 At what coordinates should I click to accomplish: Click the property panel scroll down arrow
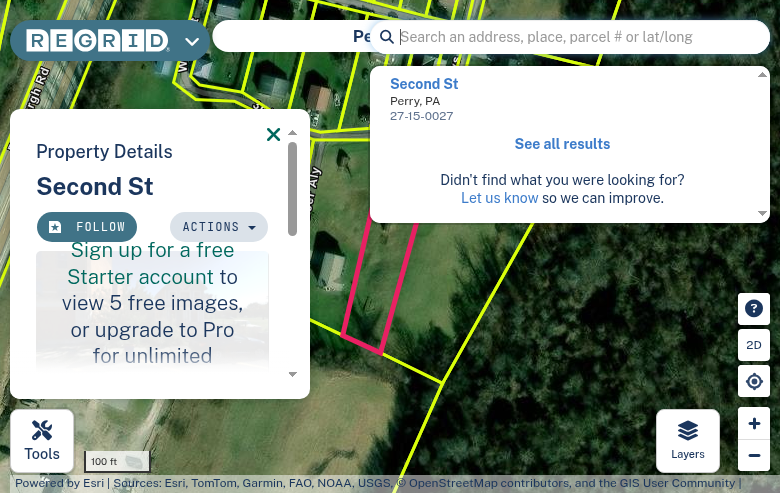(x=292, y=374)
